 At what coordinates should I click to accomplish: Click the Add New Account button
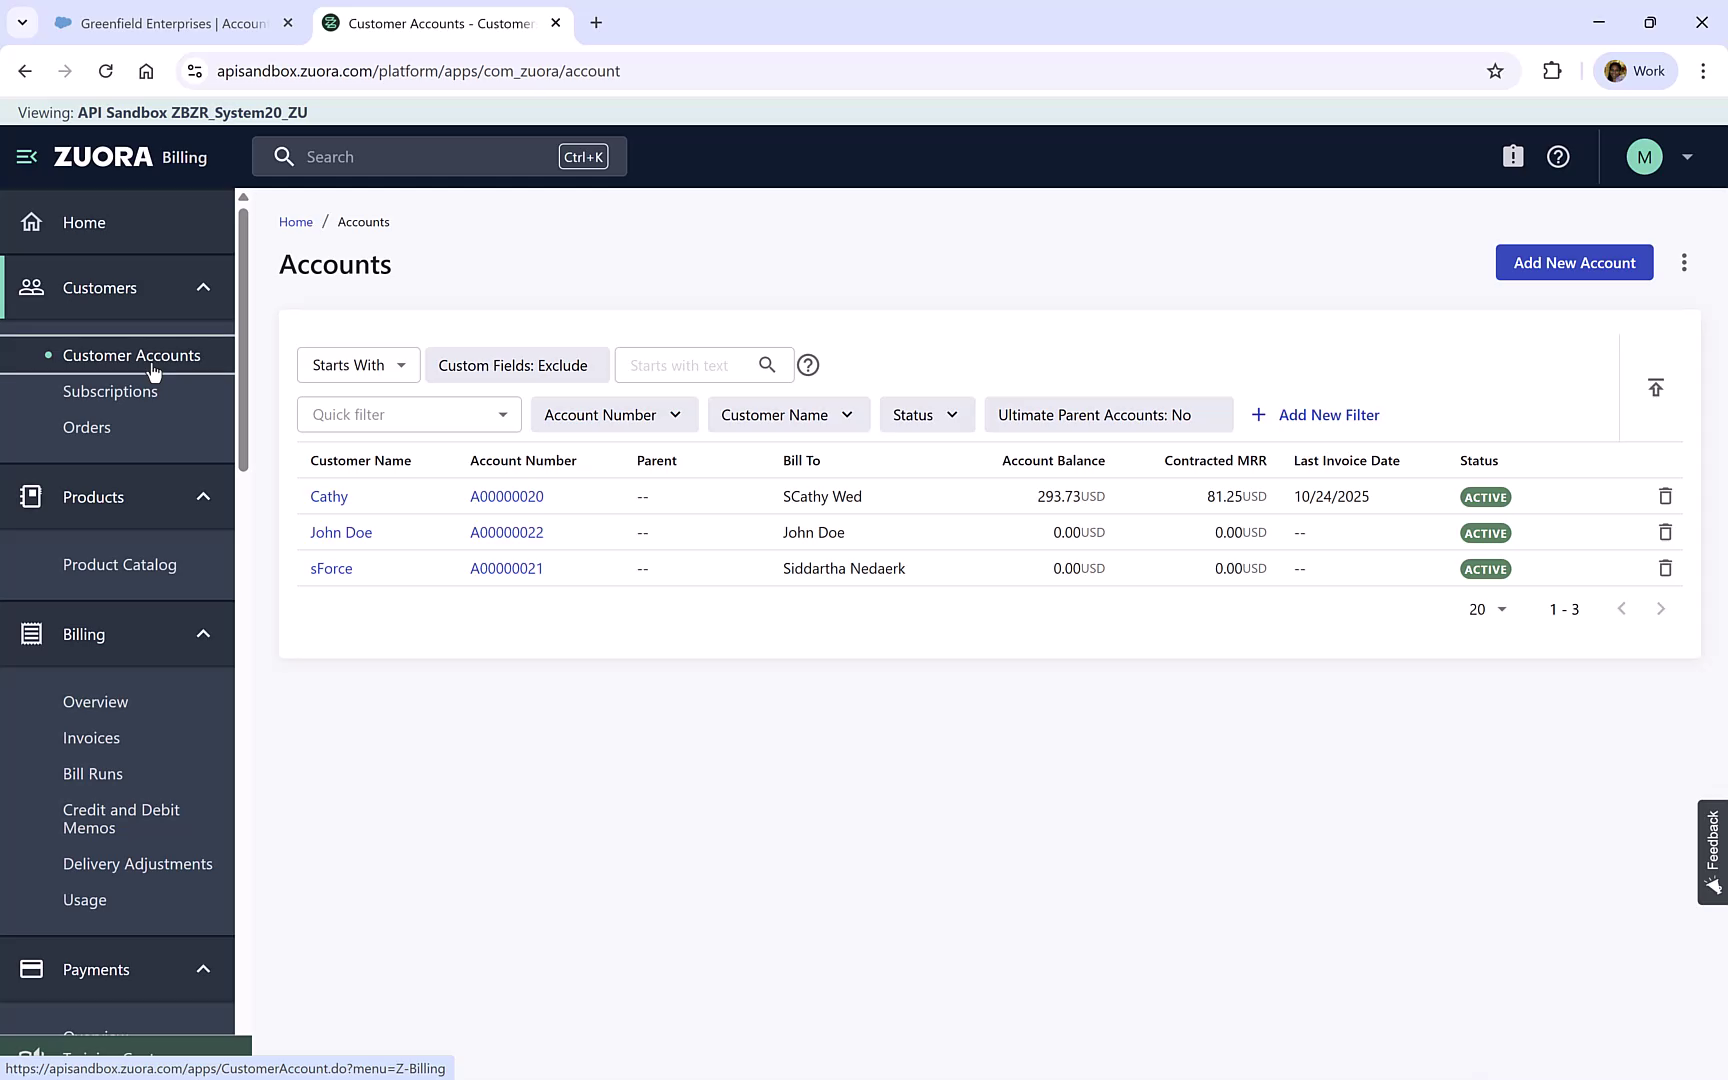point(1574,262)
